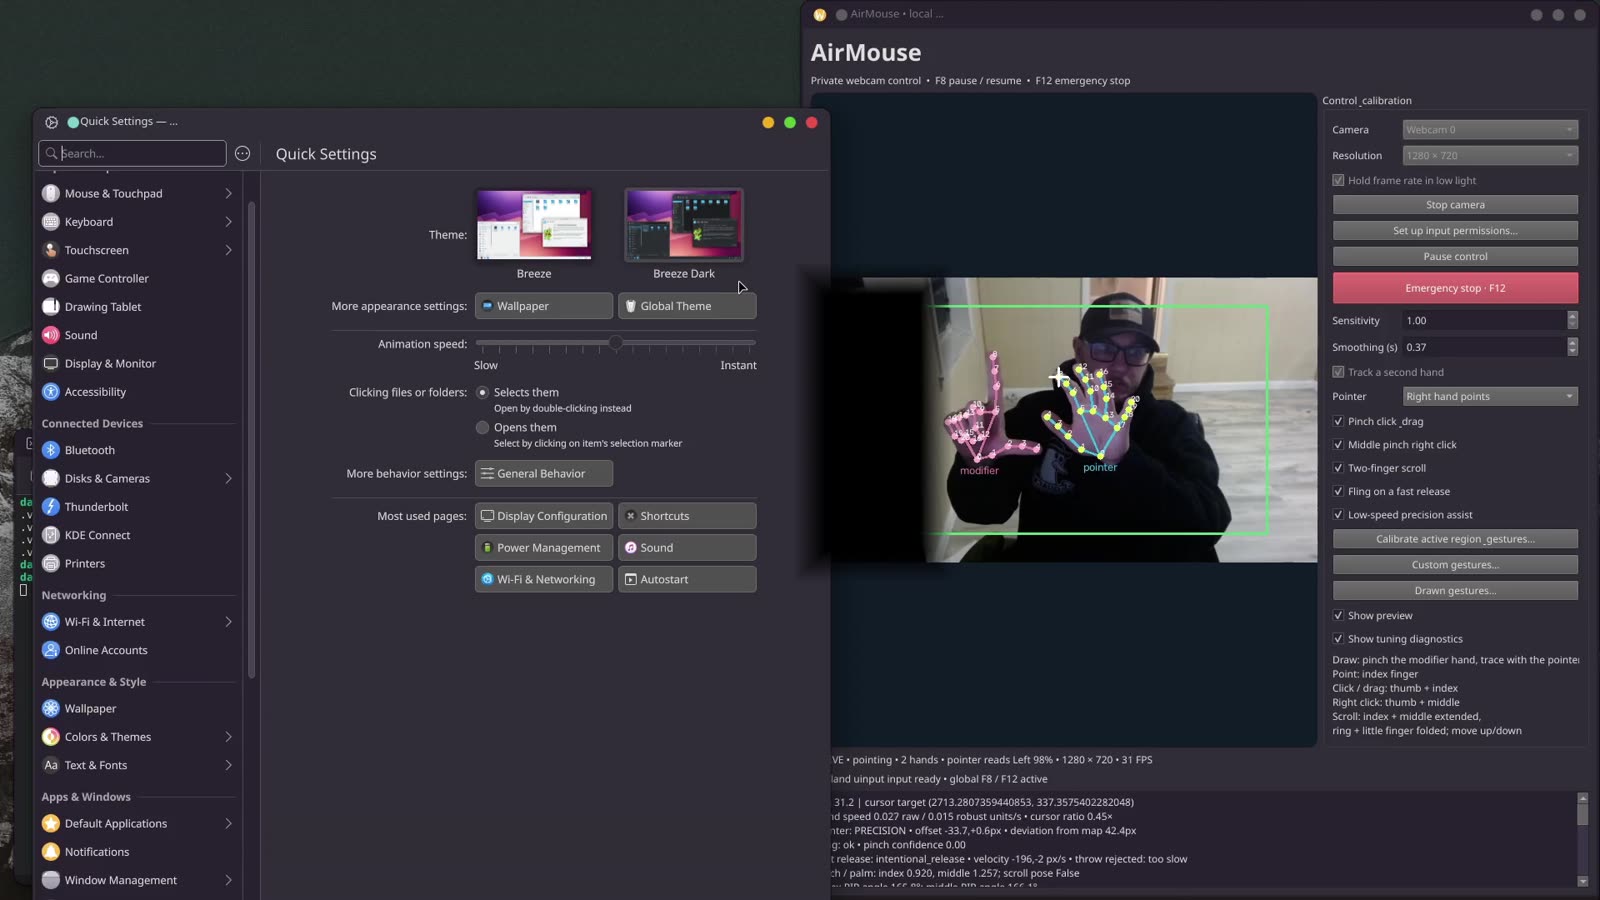Screen dimensions: 1600x900
Task: Select the 'Opens them' radio option
Action: pyautogui.click(x=482, y=427)
